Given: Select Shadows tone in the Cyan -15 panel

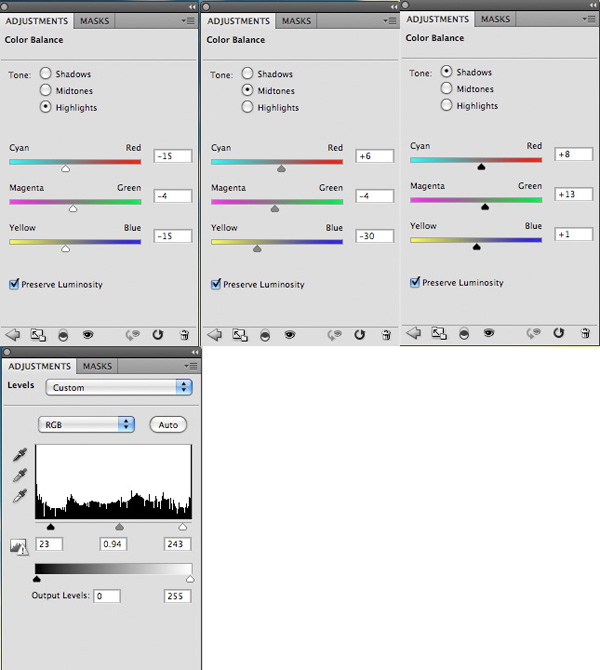Looking at the screenshot, I should 45,73.
